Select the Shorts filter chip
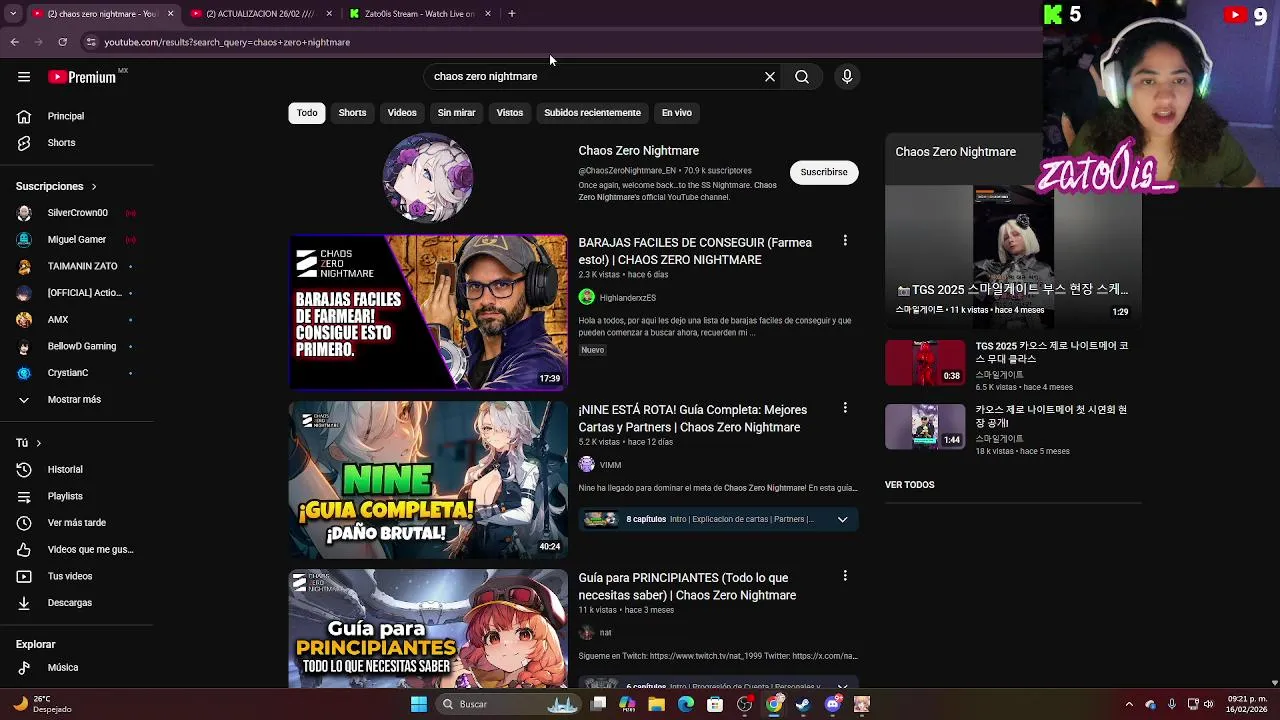The width and height of the screenshot is (1280, 720). 352,113
